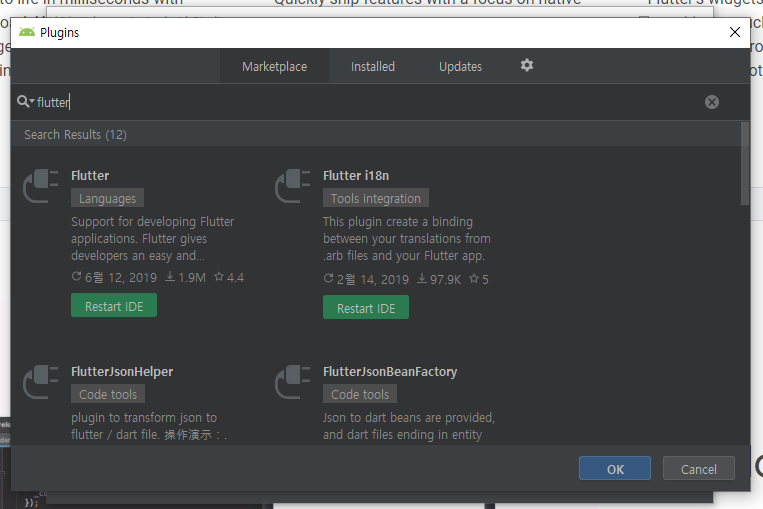Image resolution: width=763 pixels, height=509 pixels.
Task: Click the FlutterJsonBeanFactory description text
Action: tap(409, 426)
